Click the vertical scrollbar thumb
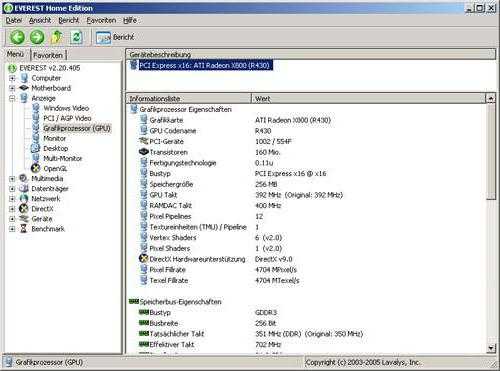 [x=491, y=152]
